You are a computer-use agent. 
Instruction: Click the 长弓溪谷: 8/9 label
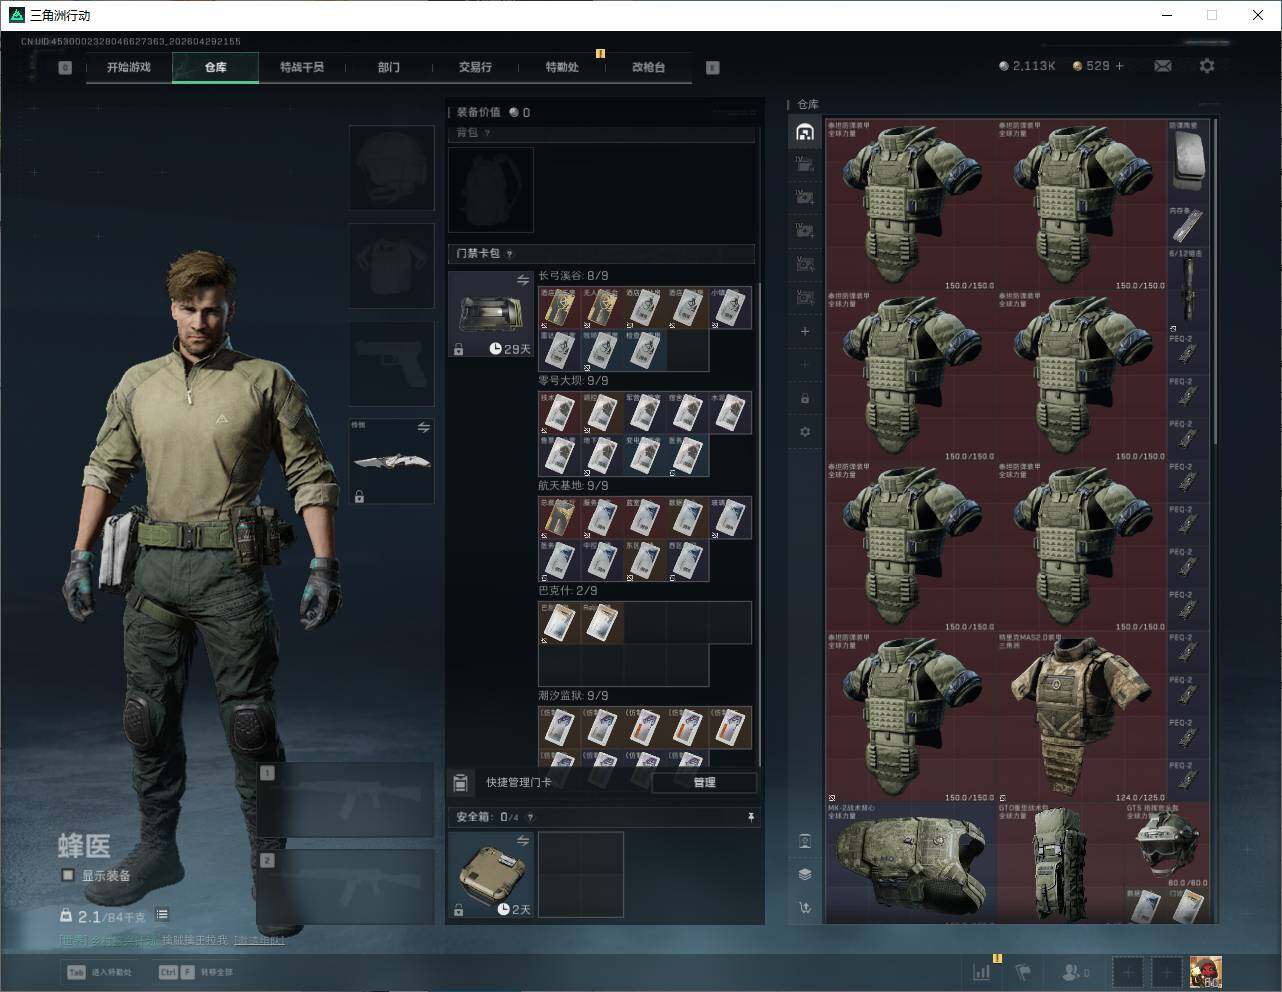[x=573, y=276]
